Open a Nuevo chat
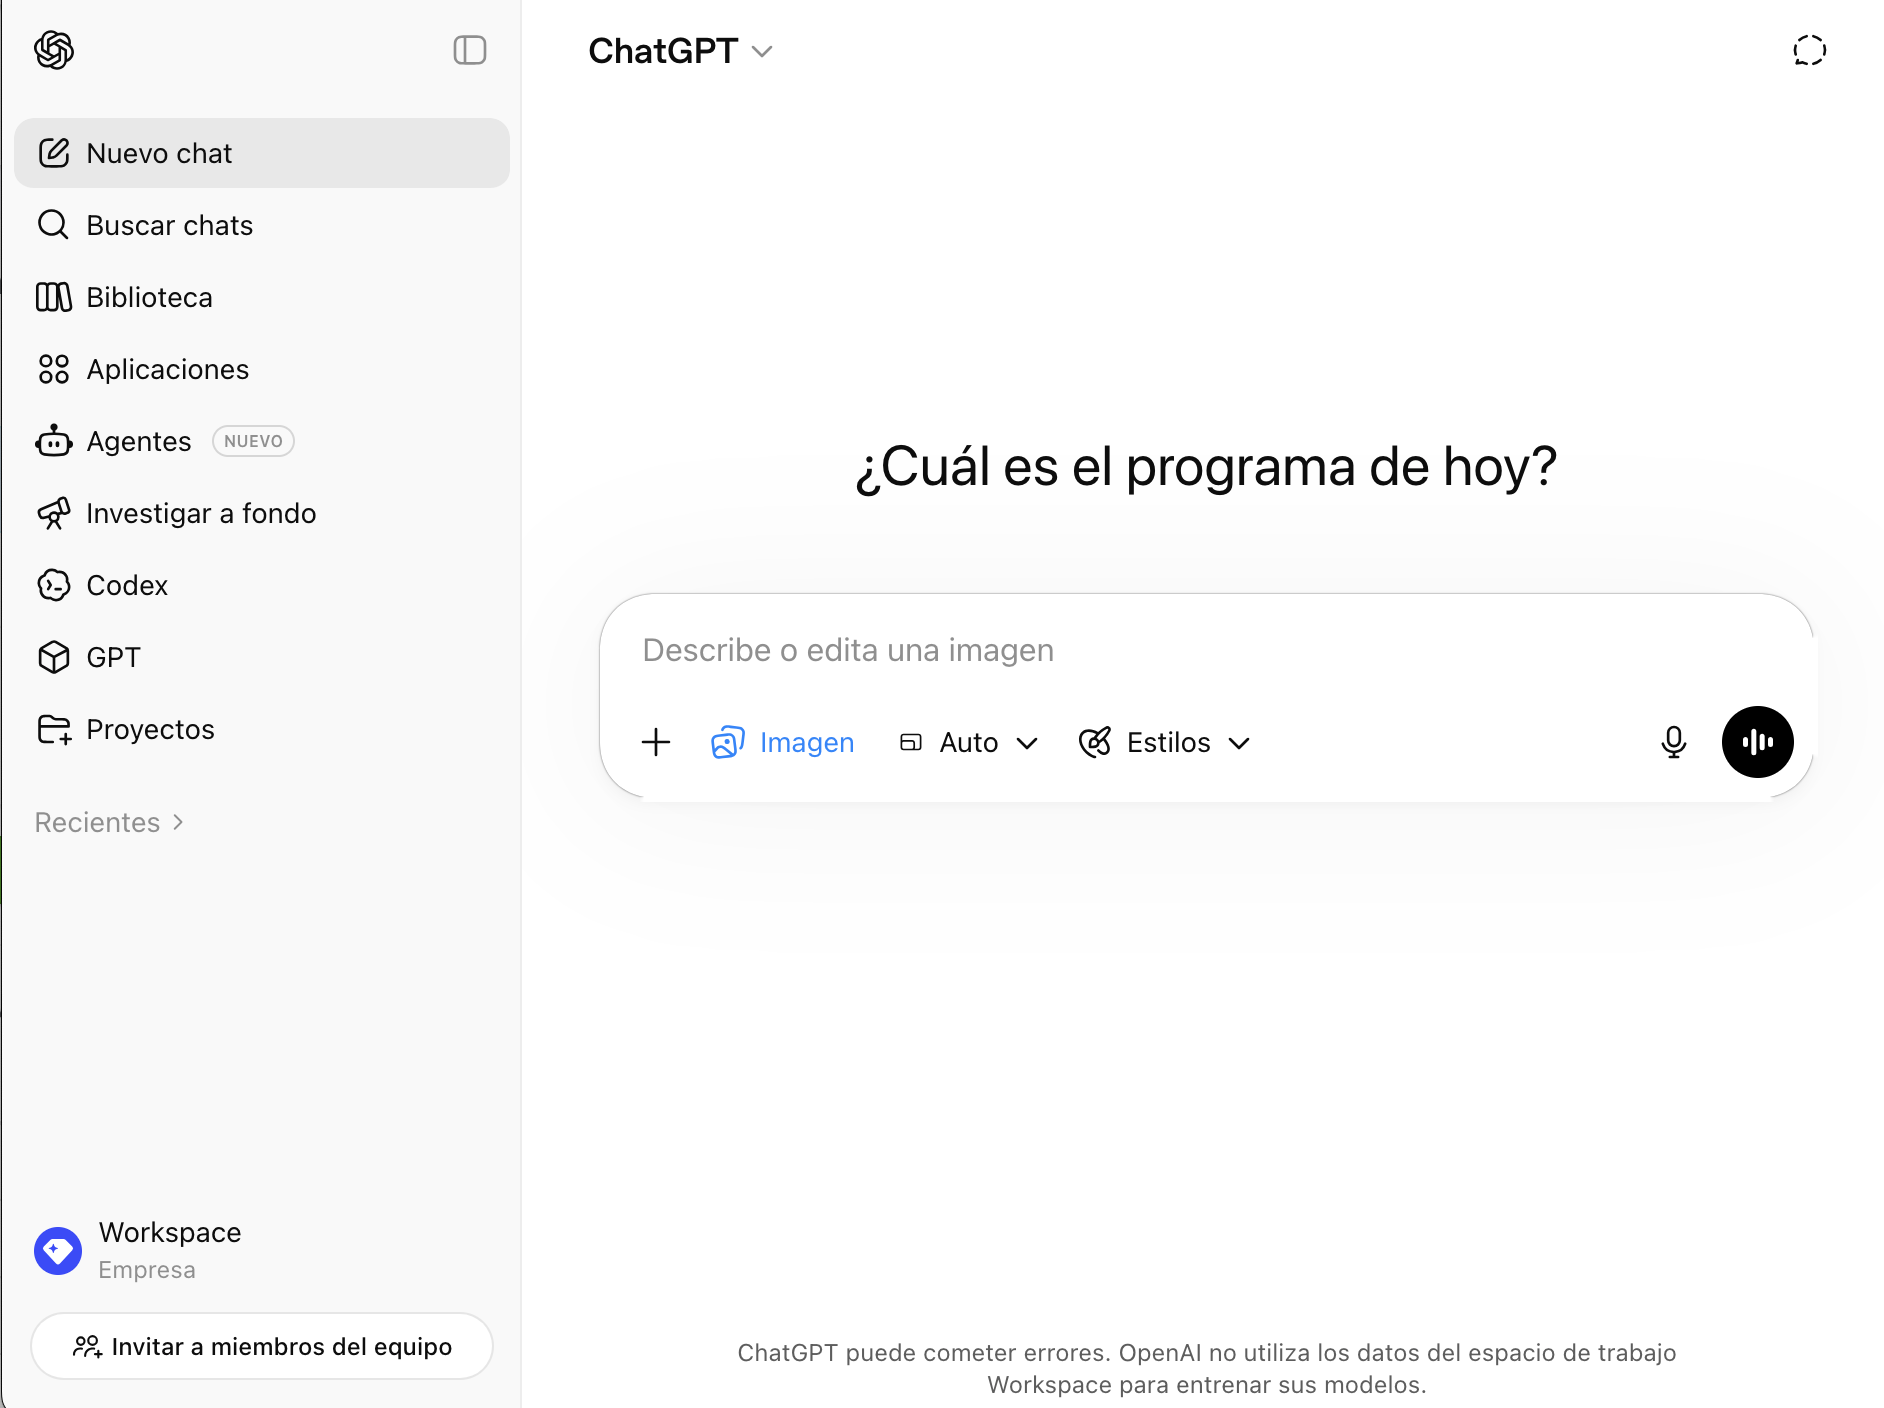 [158, 153]
